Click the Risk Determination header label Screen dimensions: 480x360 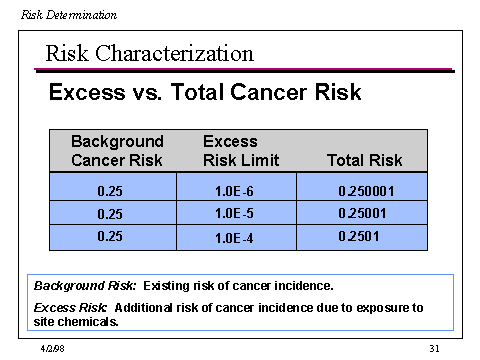pyautogui.click(x=69, y=15)
